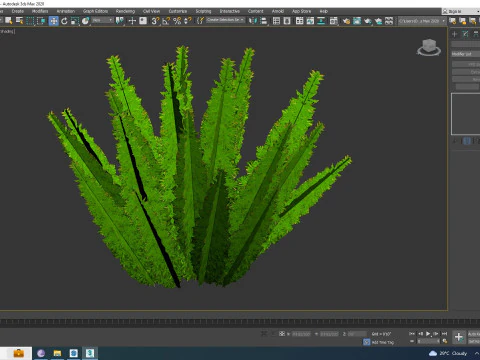The image size is (480, 360).
Task: Open the project folder path dropdown
Action: tap(422, 21)
